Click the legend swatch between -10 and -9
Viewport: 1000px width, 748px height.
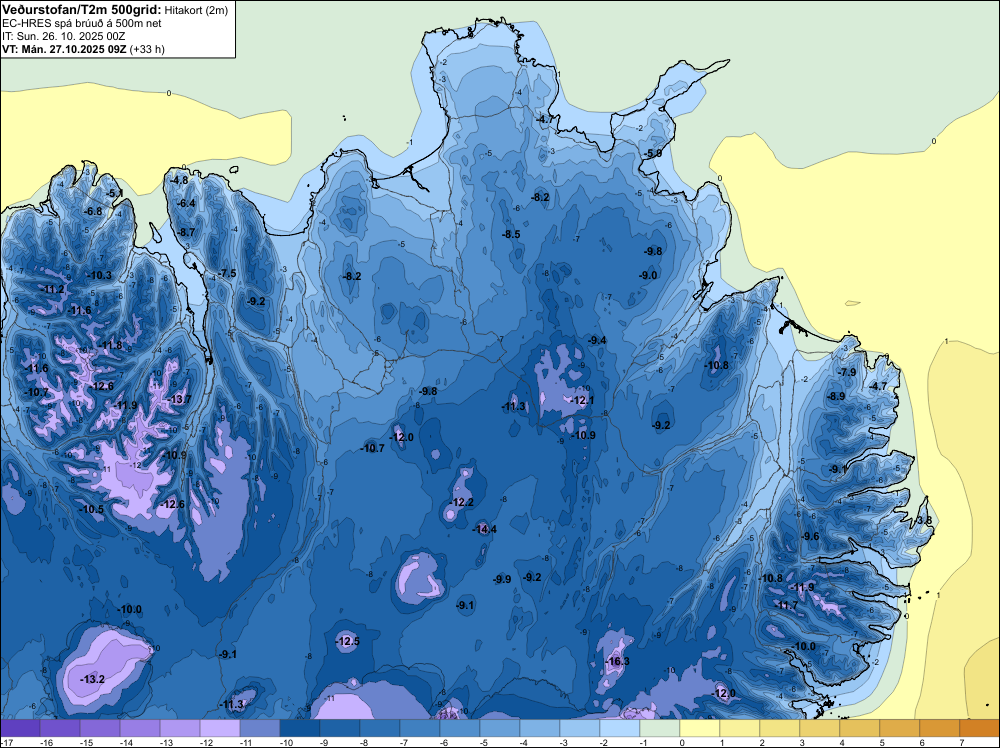point(300,728)
